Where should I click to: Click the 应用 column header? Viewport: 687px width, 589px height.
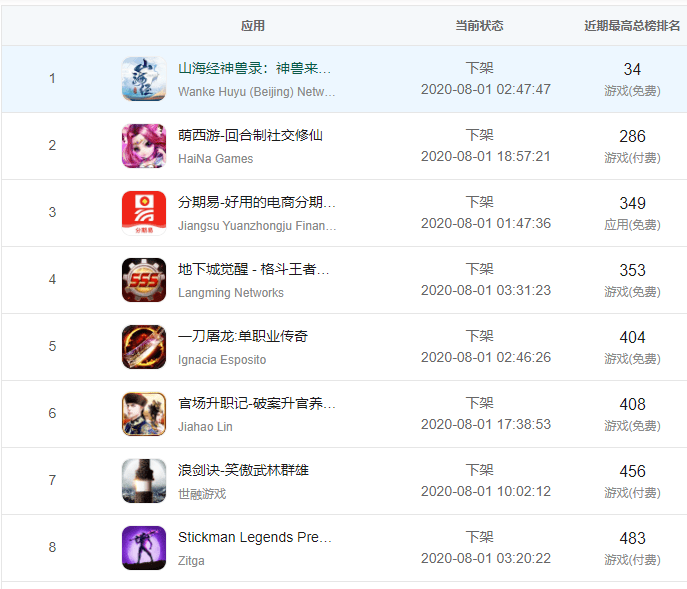253,25
